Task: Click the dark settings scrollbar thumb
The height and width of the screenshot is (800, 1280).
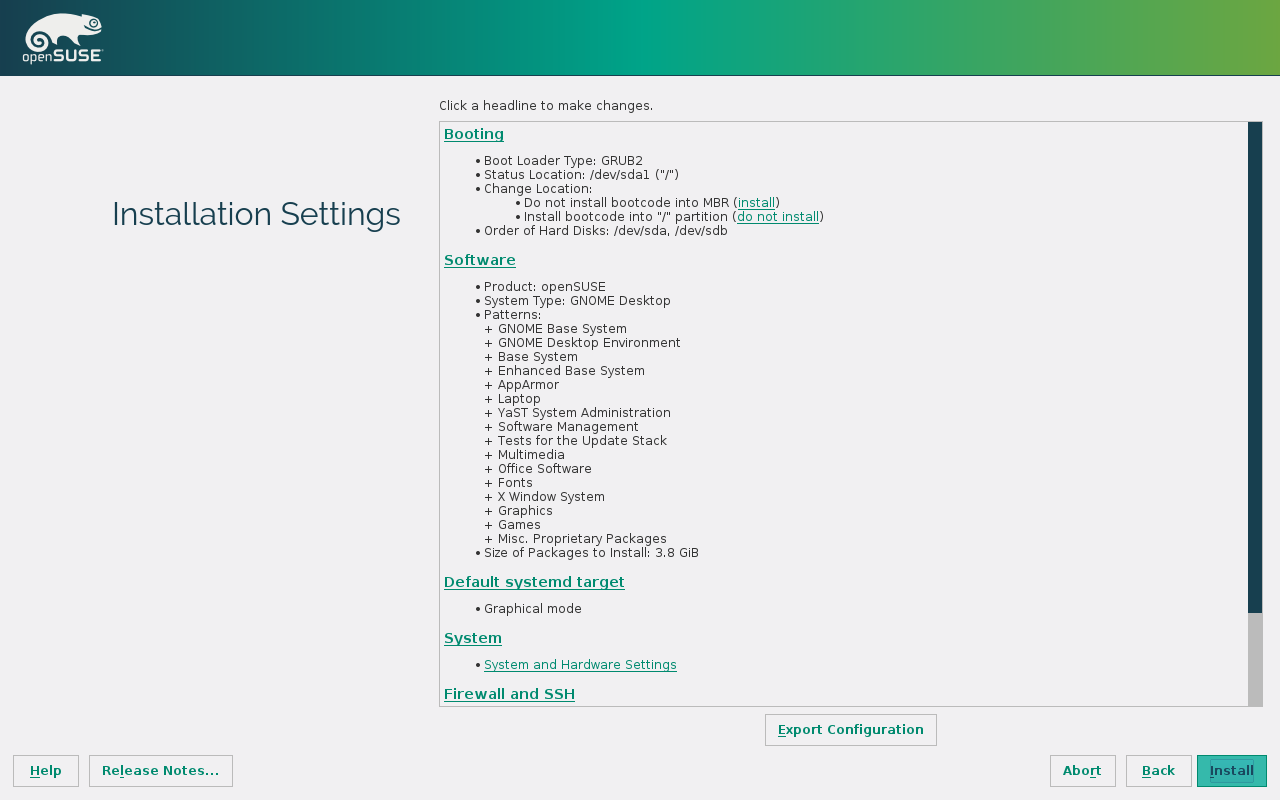Action: tap(1255, 367)
